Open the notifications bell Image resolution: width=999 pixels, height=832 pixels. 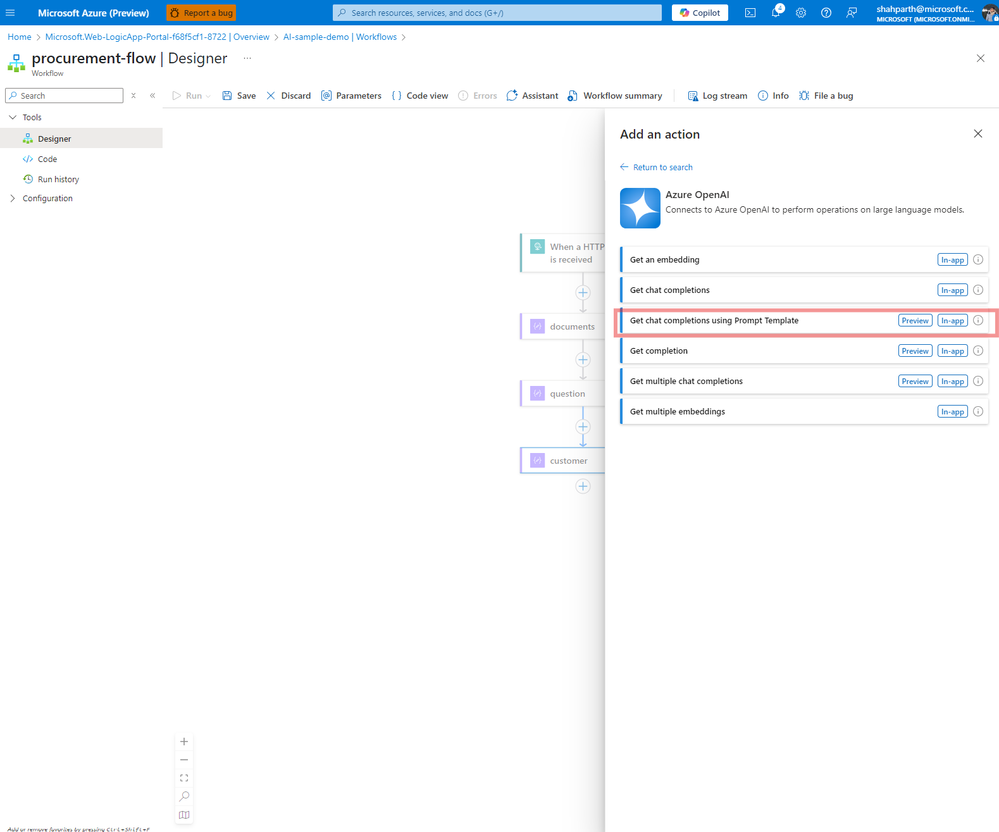776,13
